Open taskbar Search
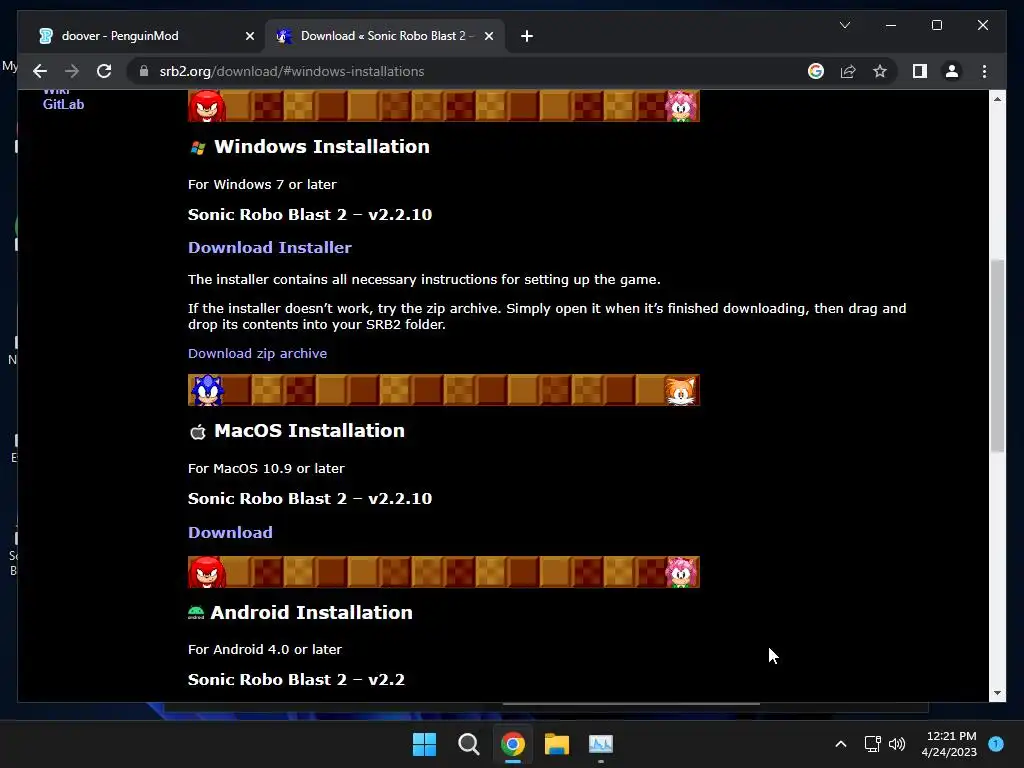 pos(468,744)
